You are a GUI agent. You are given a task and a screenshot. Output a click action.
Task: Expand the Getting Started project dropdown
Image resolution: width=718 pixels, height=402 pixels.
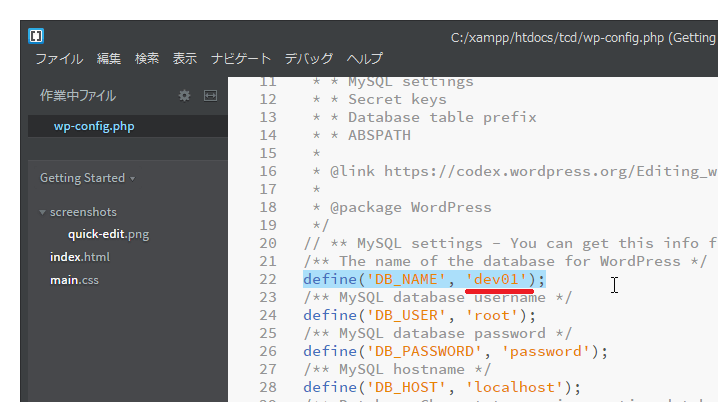pyautogui.click(x=87, y=178)
